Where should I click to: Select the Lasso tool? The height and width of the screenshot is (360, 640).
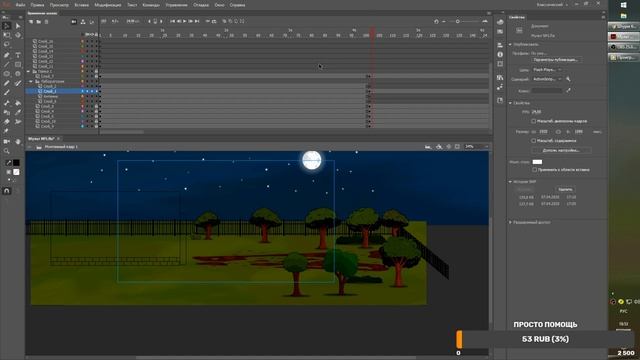pyautogui.click(x=7, y=44)
